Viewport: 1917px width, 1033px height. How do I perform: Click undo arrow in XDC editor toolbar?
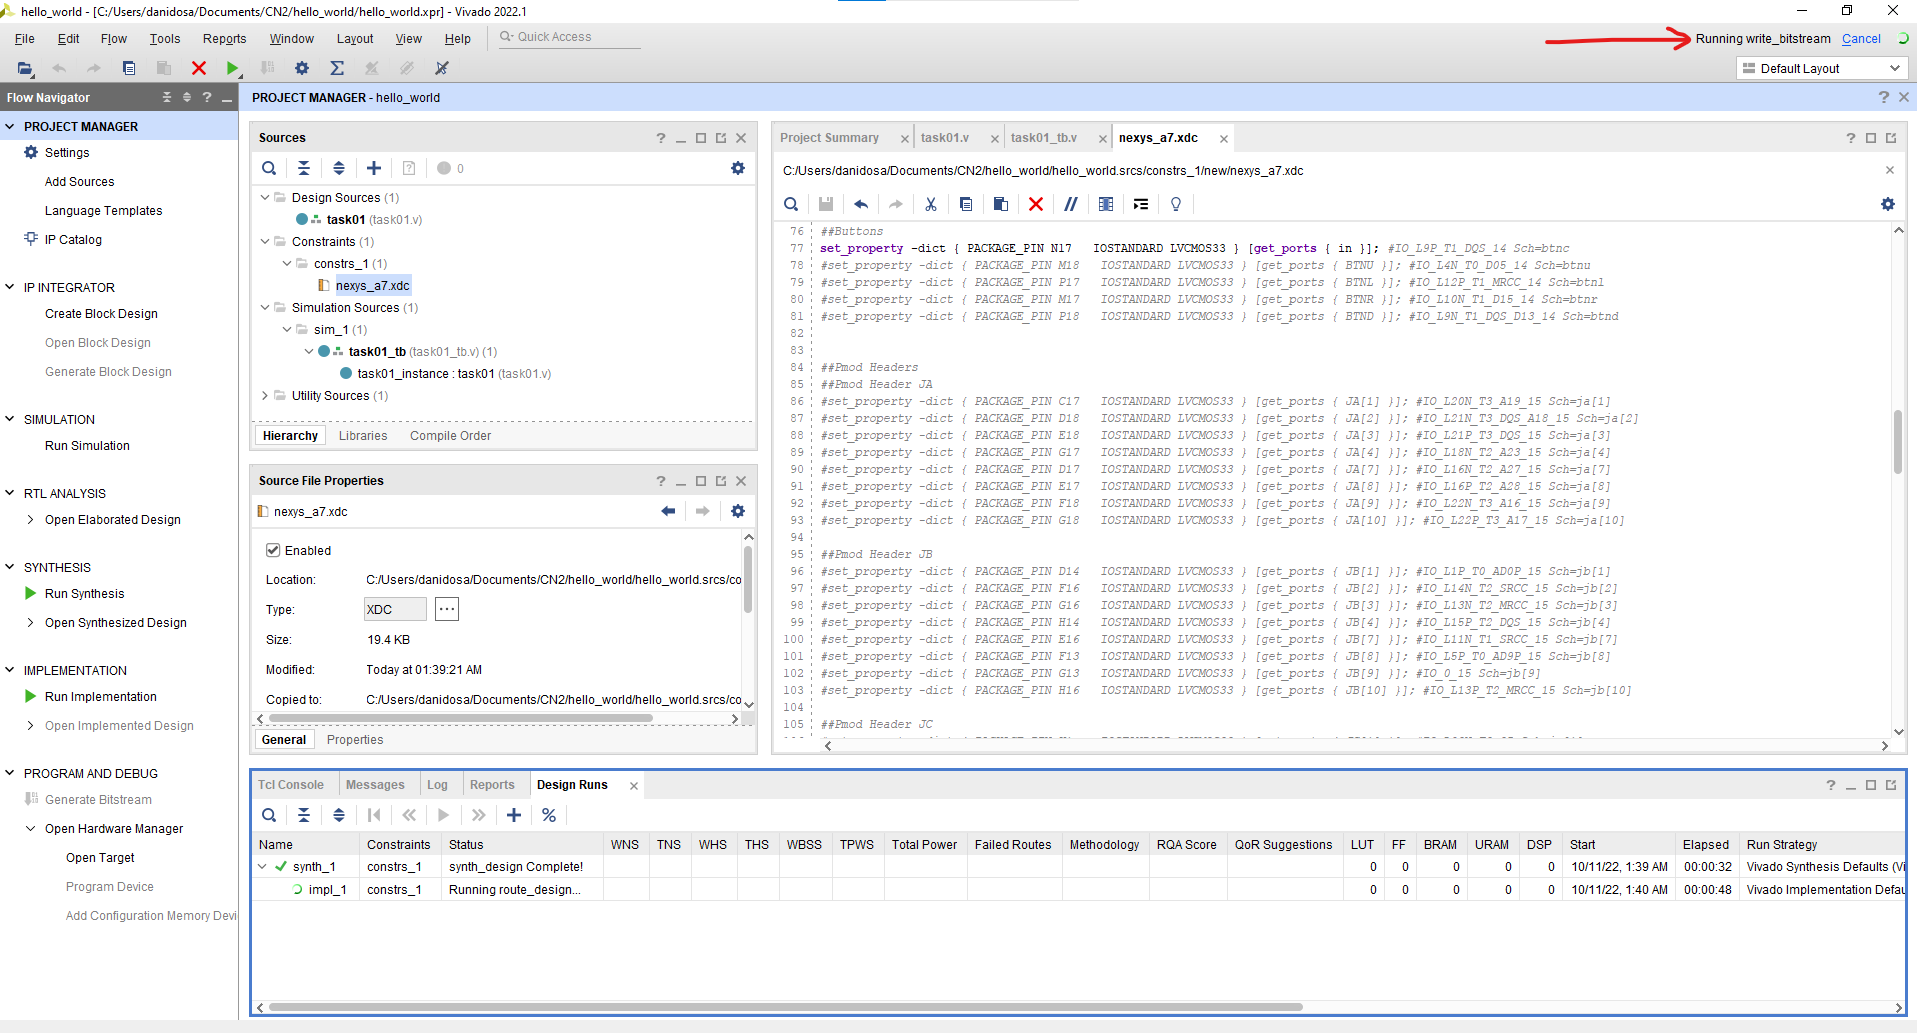tap(861, 204)
